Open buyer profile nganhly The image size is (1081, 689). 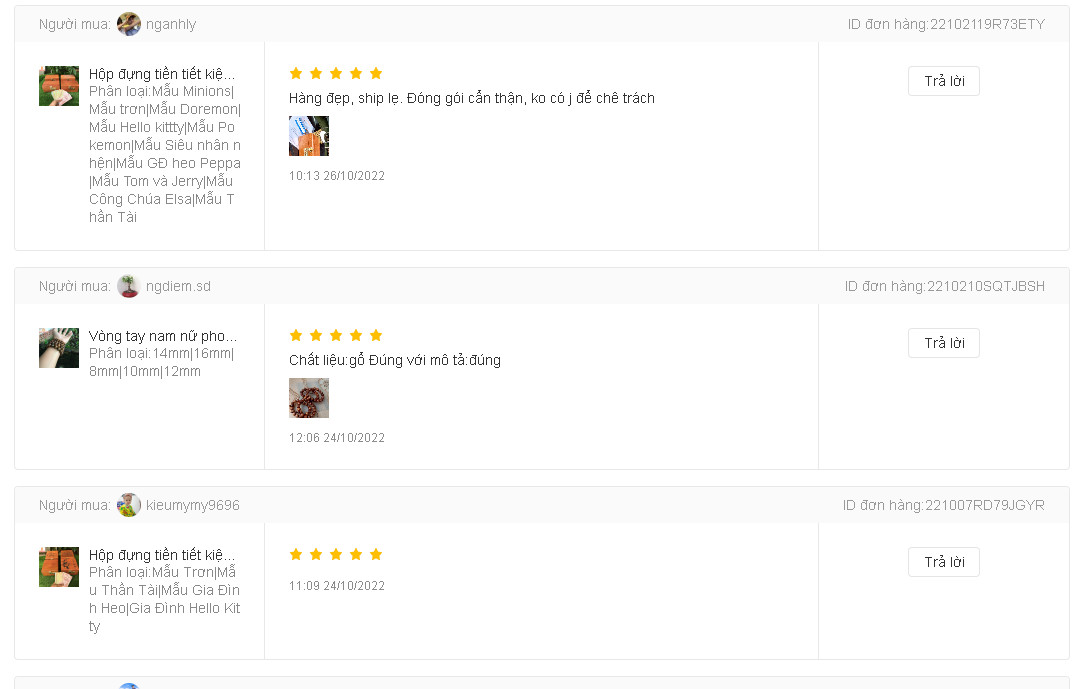coord(171,24)
